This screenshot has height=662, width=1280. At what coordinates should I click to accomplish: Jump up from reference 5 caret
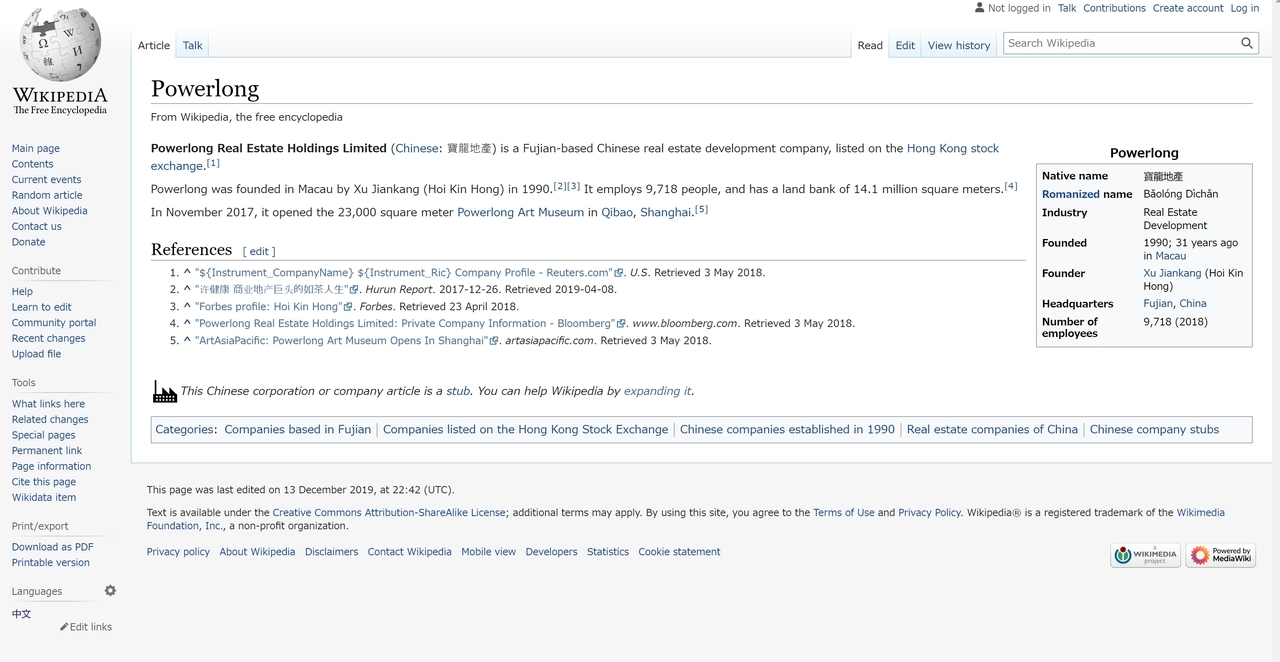click(x=187, y=340)
